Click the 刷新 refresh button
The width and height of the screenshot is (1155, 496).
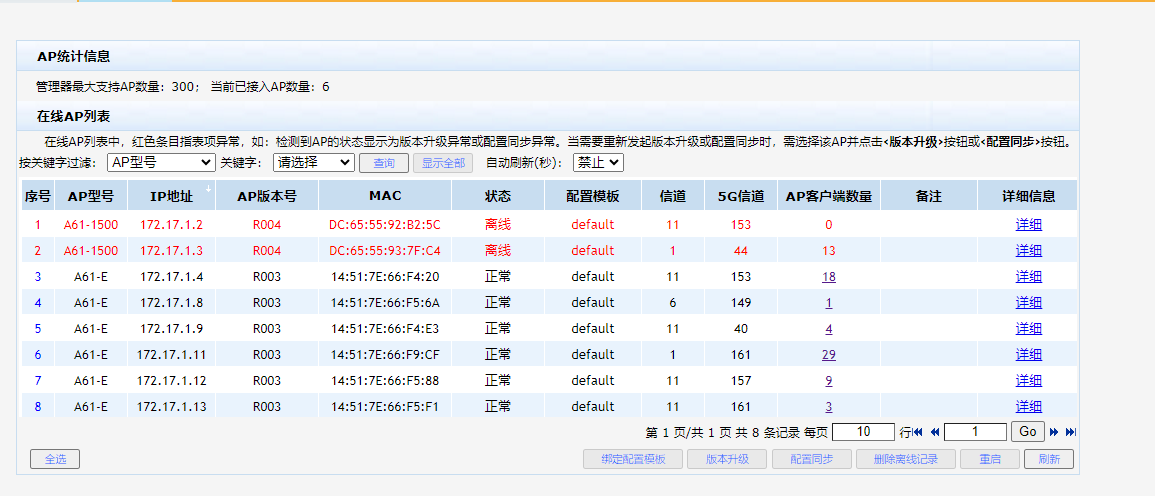[x=1048, y=459]
